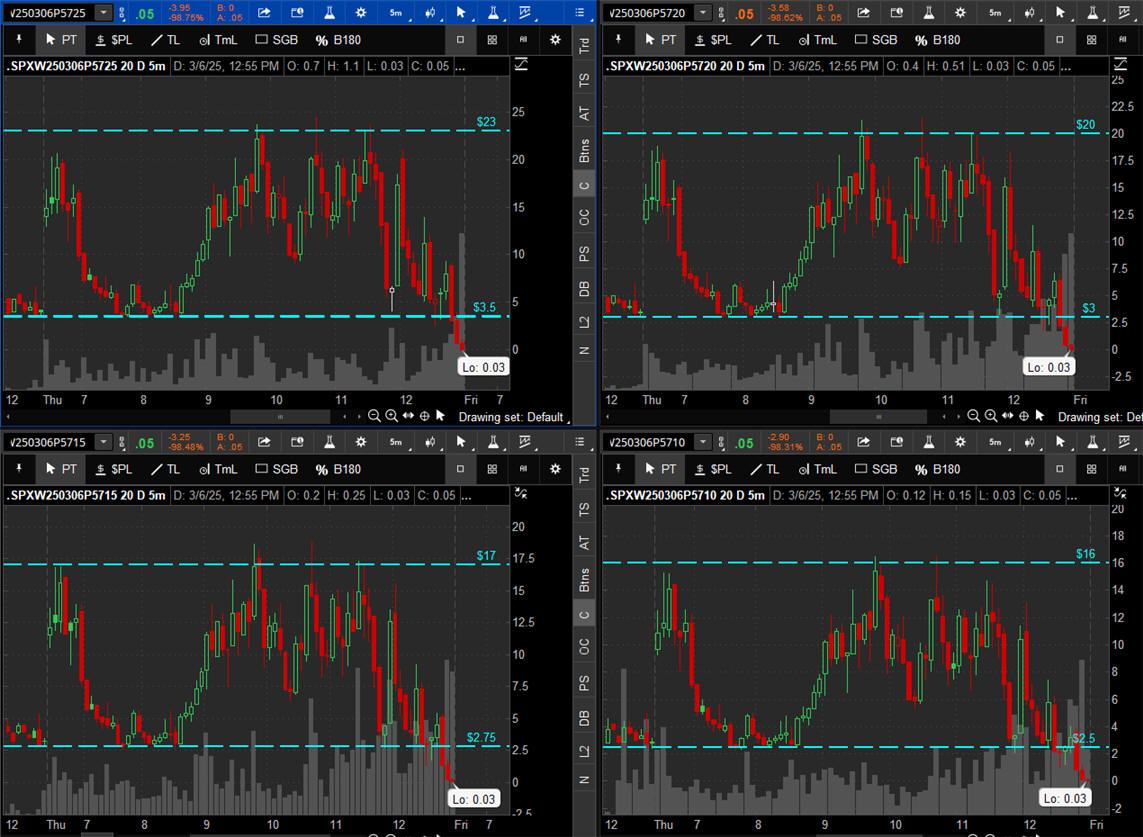Image resolution: width=1143 pixels, height=837 pixels.
Task: Click the horizontal time scrollbar under the P5725 chart
Action: coord(280,416)
